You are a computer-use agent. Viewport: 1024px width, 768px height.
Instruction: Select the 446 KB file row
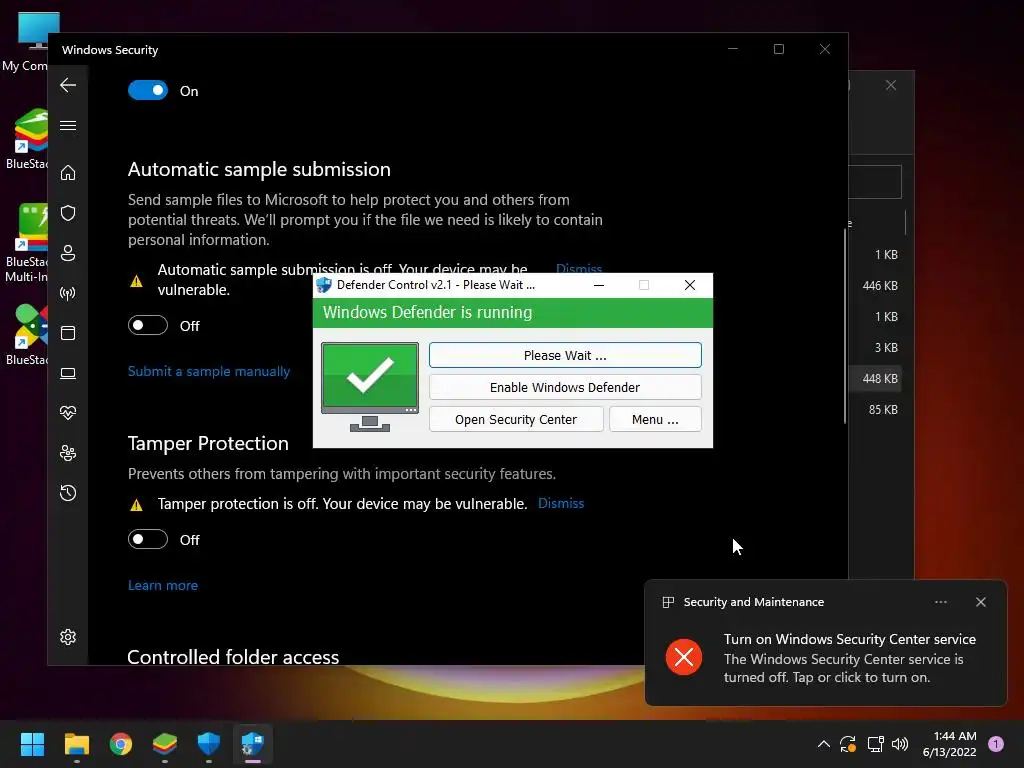(x=875, y=285)
